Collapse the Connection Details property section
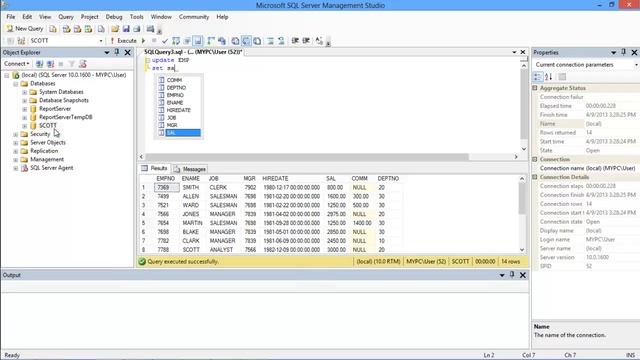This screenshot has height=360, width=640. [x=535, y=177]
